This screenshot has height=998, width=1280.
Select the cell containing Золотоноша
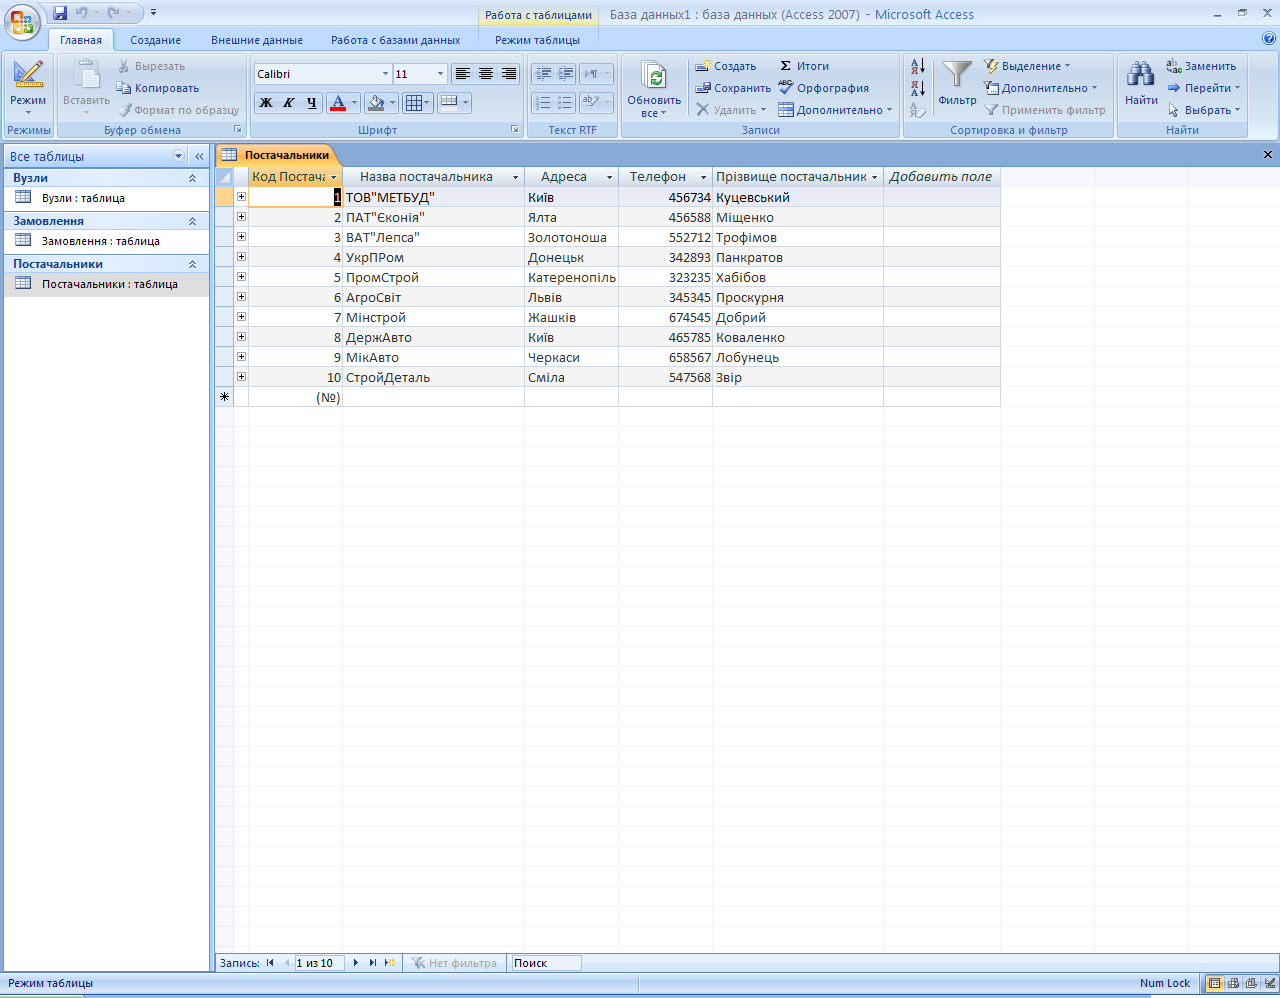pyautogui.click(x=571, y=237)
